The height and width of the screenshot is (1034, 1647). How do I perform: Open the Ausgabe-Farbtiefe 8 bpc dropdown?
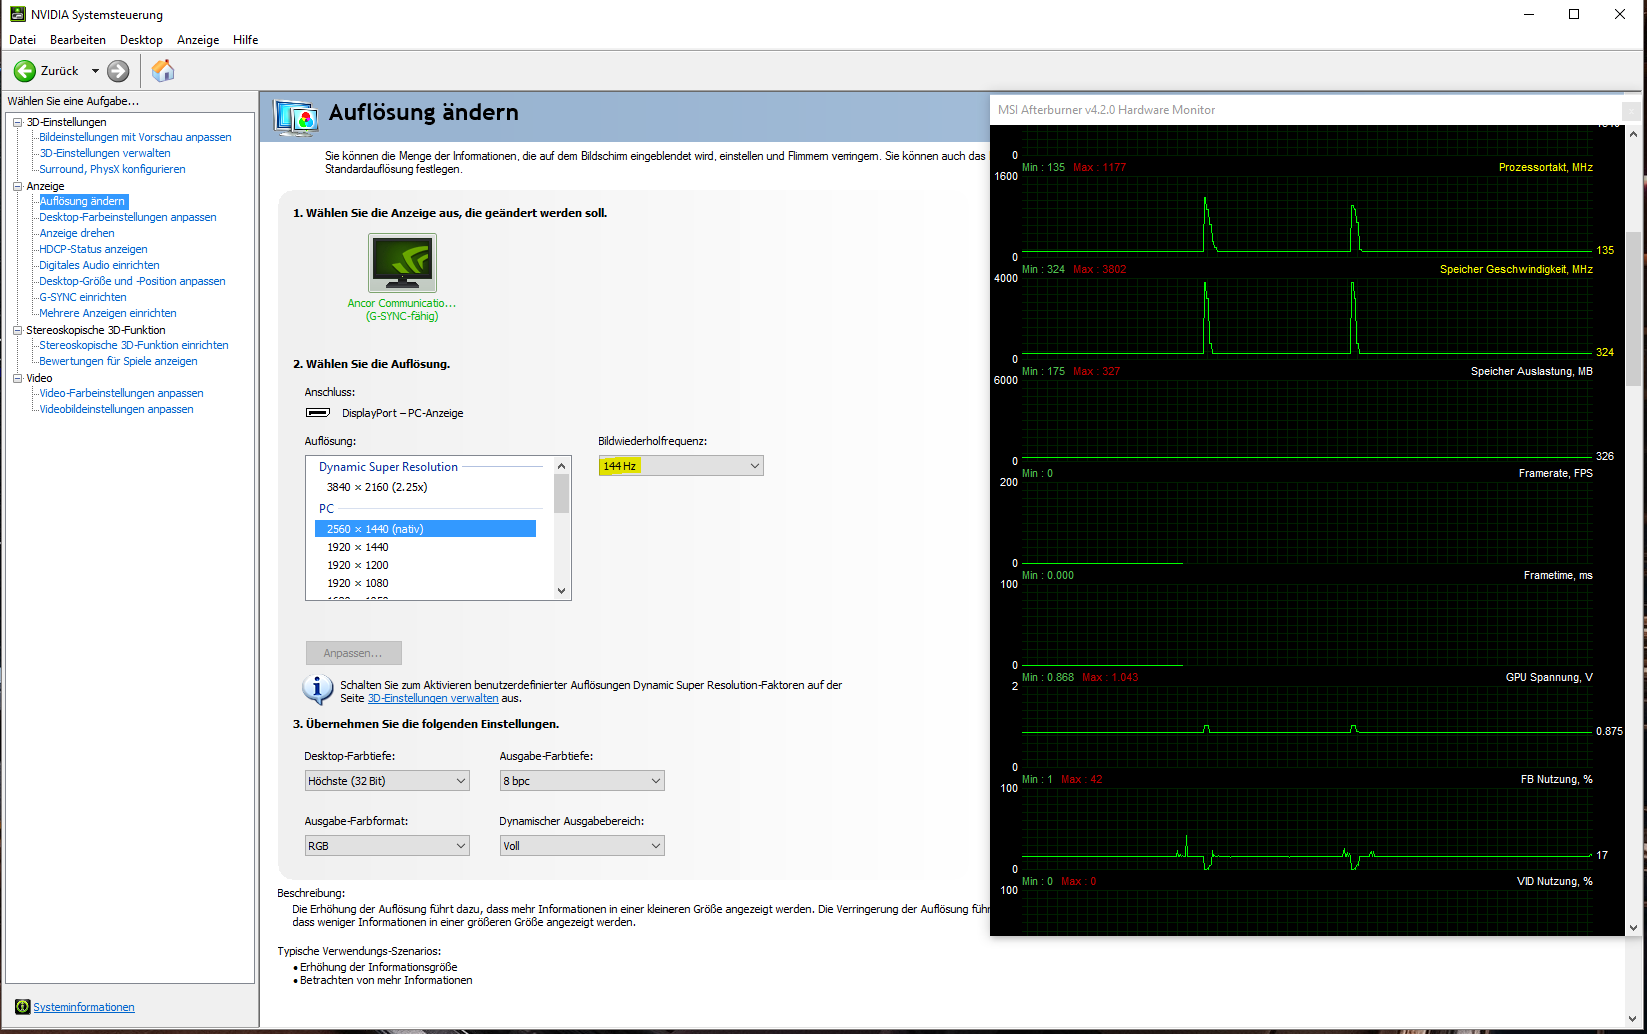point(582,781)
